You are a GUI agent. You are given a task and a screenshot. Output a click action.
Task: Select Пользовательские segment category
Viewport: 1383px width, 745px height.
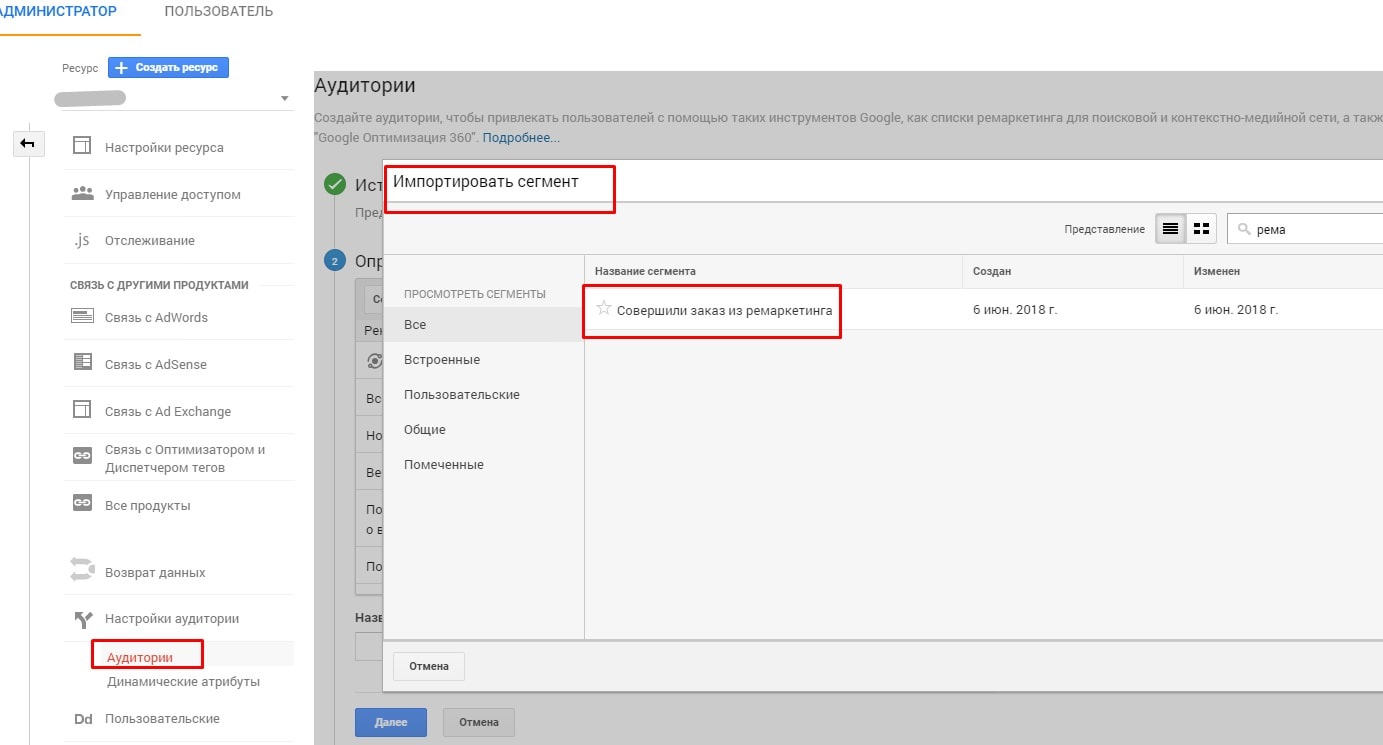[461, 394]
